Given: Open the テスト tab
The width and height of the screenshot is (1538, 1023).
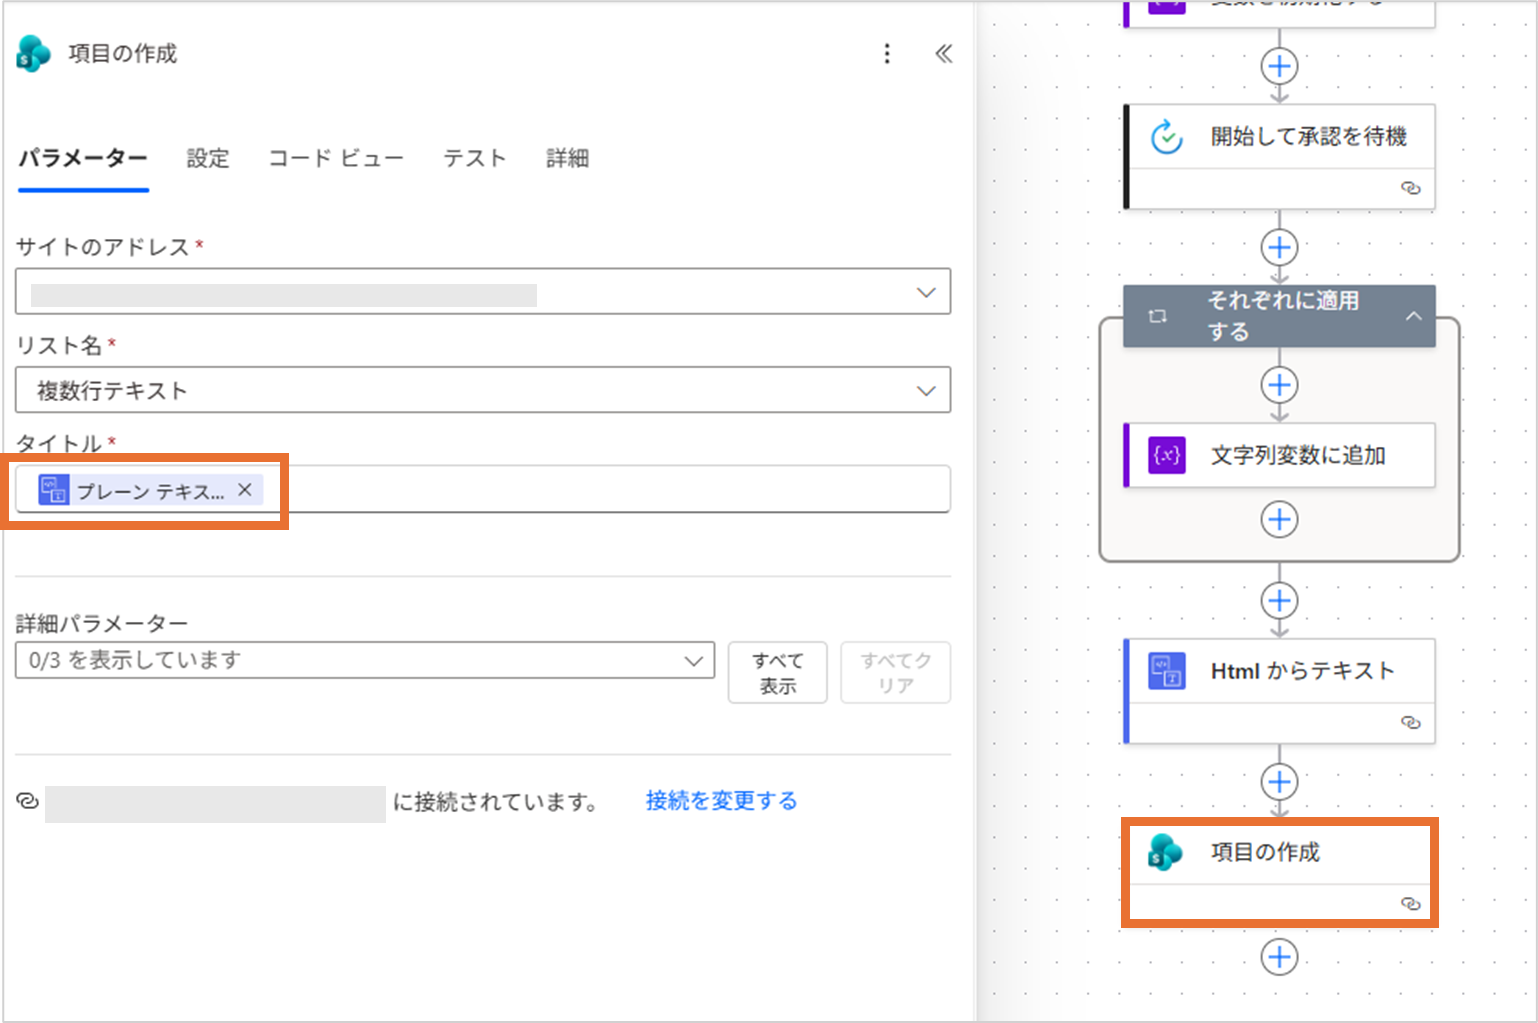Looking at the screenshot, I should (475, 158).
